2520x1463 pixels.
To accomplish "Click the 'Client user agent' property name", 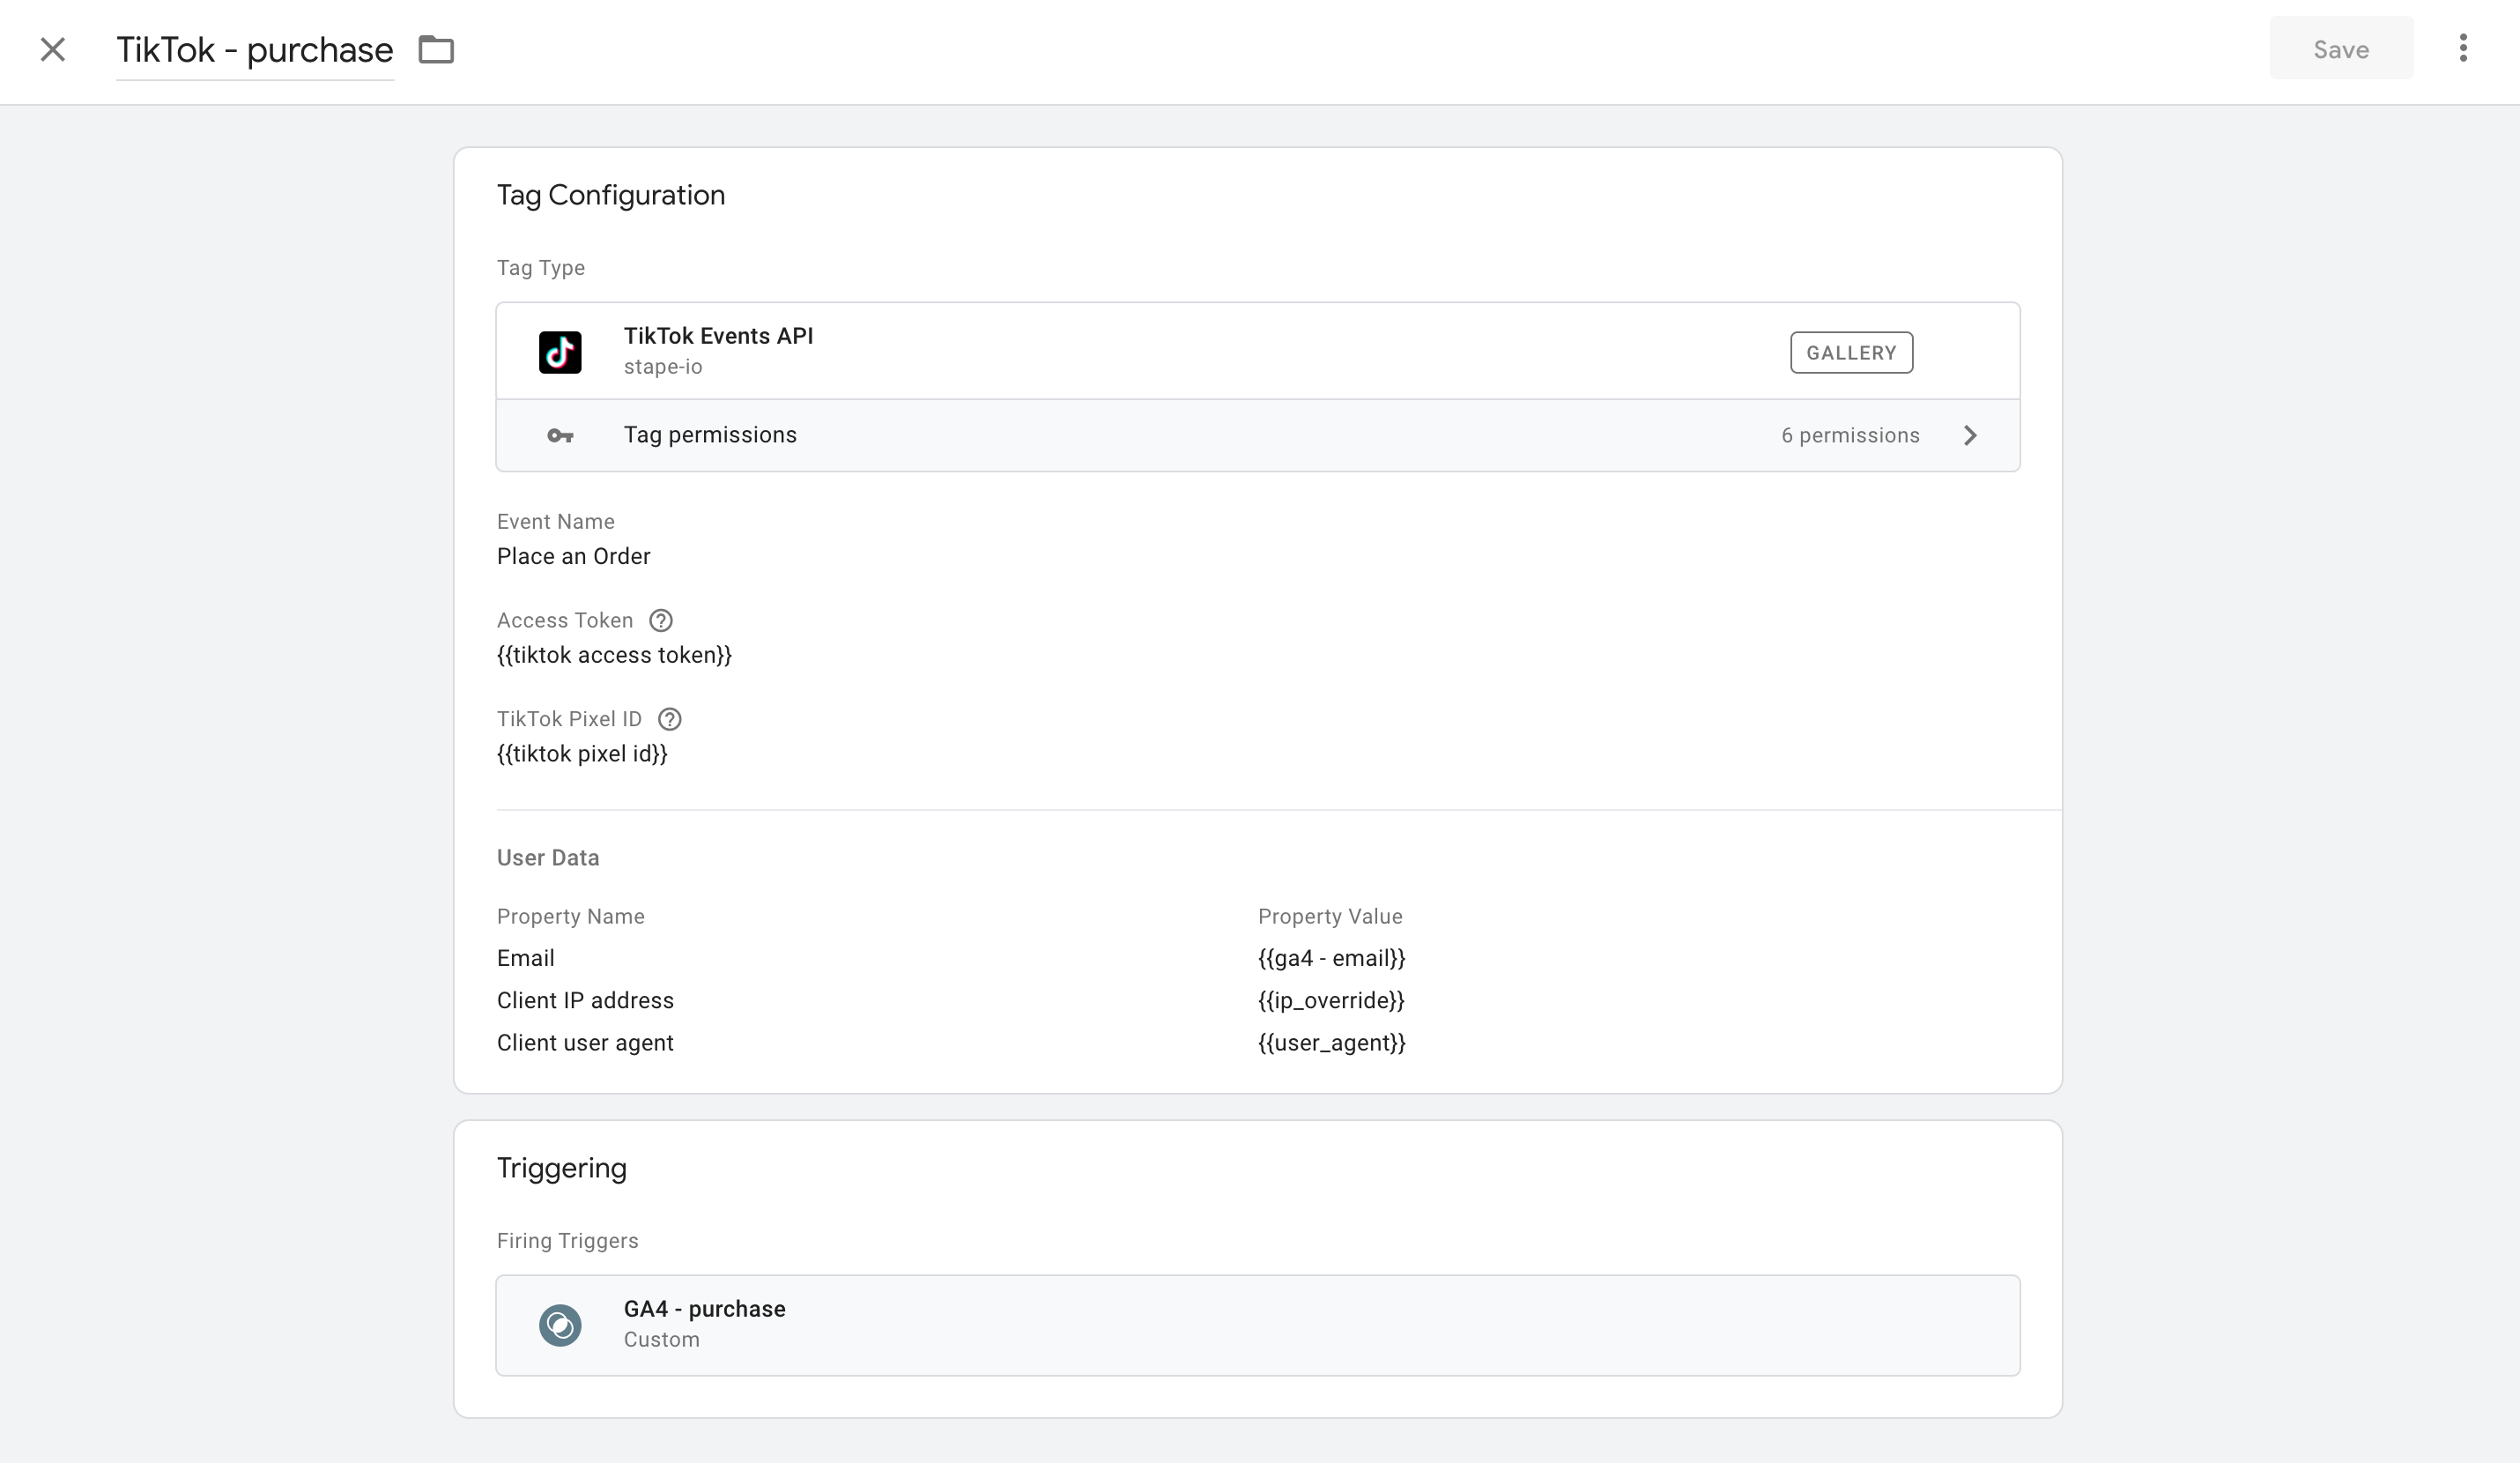I will click(x=585, y=1043).
